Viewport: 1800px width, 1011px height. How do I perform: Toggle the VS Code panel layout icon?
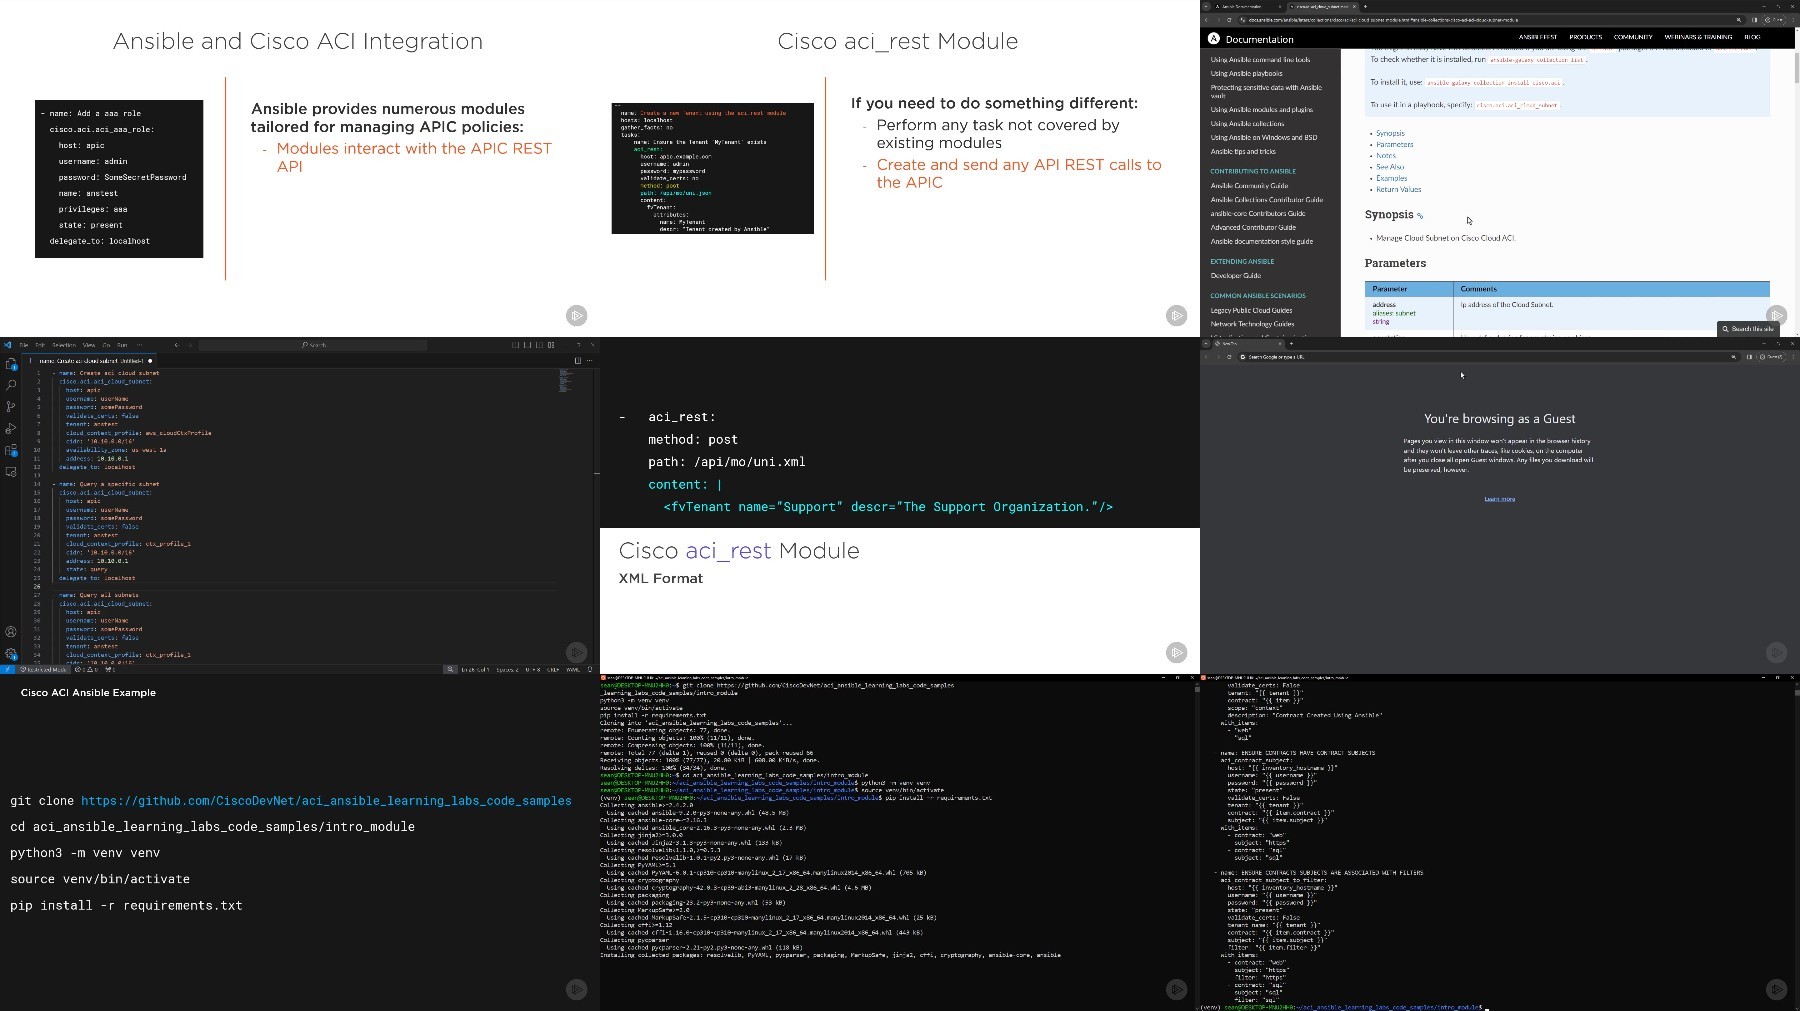[527, 345]
